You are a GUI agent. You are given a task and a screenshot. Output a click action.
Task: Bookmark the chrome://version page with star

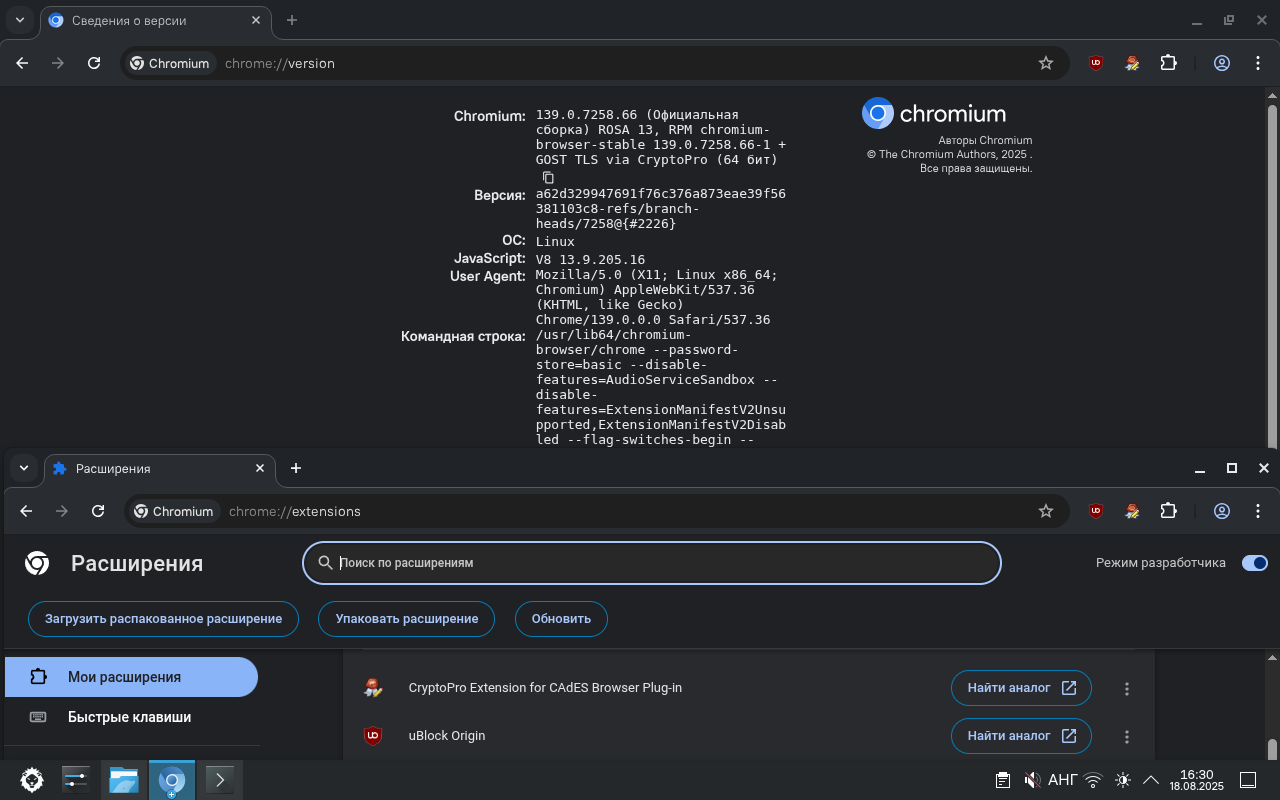[1046, 63]
